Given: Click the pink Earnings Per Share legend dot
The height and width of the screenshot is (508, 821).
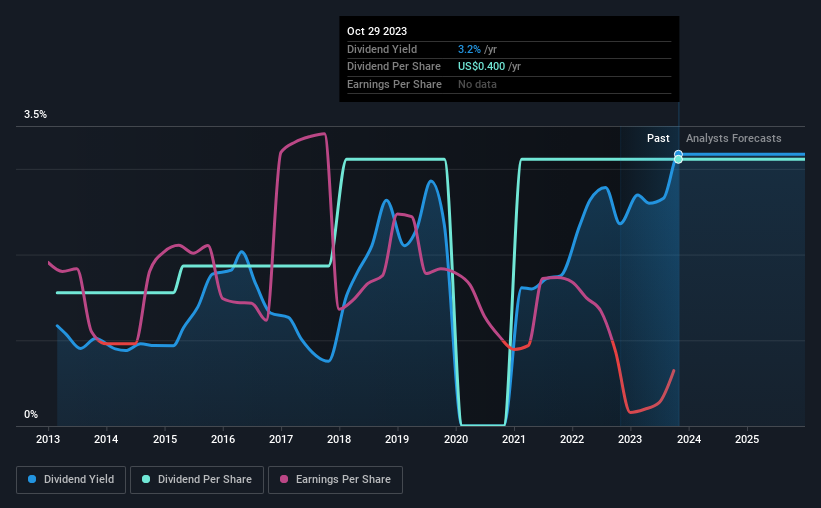Looking at the screenshot, I should (x=284, y=479).
